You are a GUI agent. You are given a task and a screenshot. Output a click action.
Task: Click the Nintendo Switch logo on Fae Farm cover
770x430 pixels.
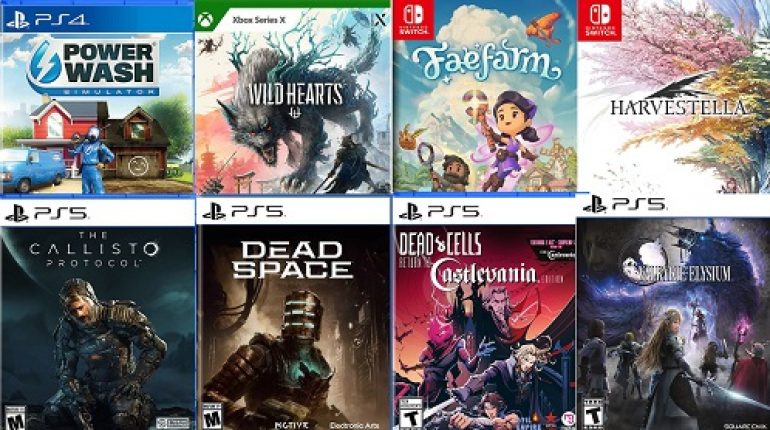coord(415,18)
